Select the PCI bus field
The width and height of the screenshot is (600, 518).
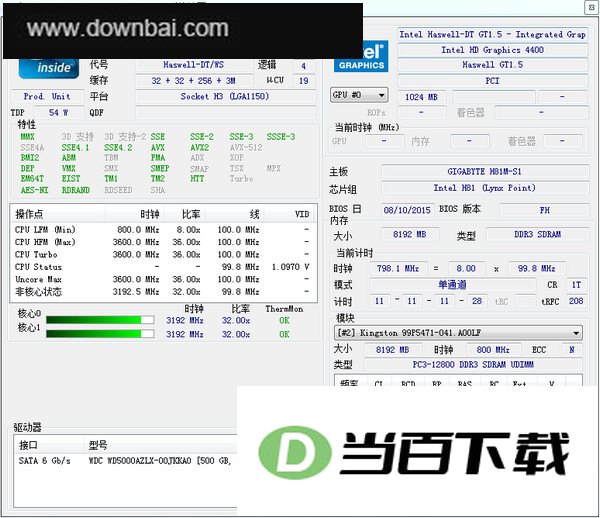(x=492, y=81)
